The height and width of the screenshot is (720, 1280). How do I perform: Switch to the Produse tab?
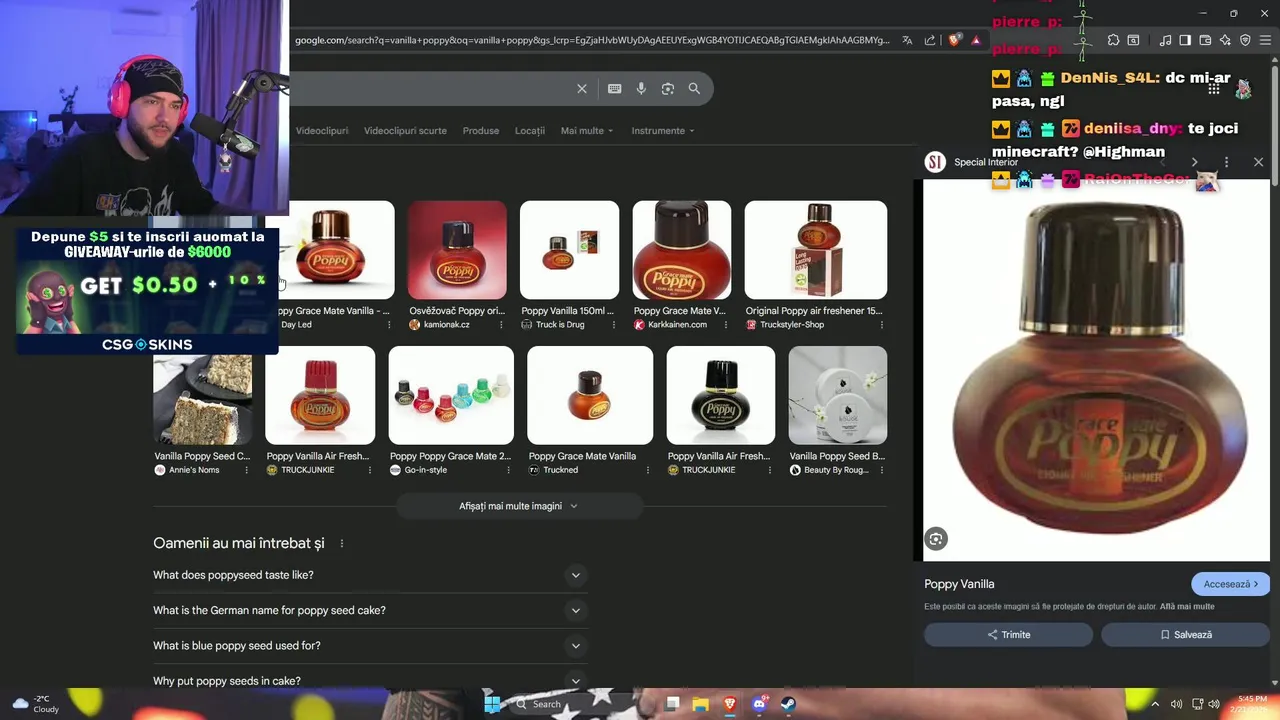481,131
